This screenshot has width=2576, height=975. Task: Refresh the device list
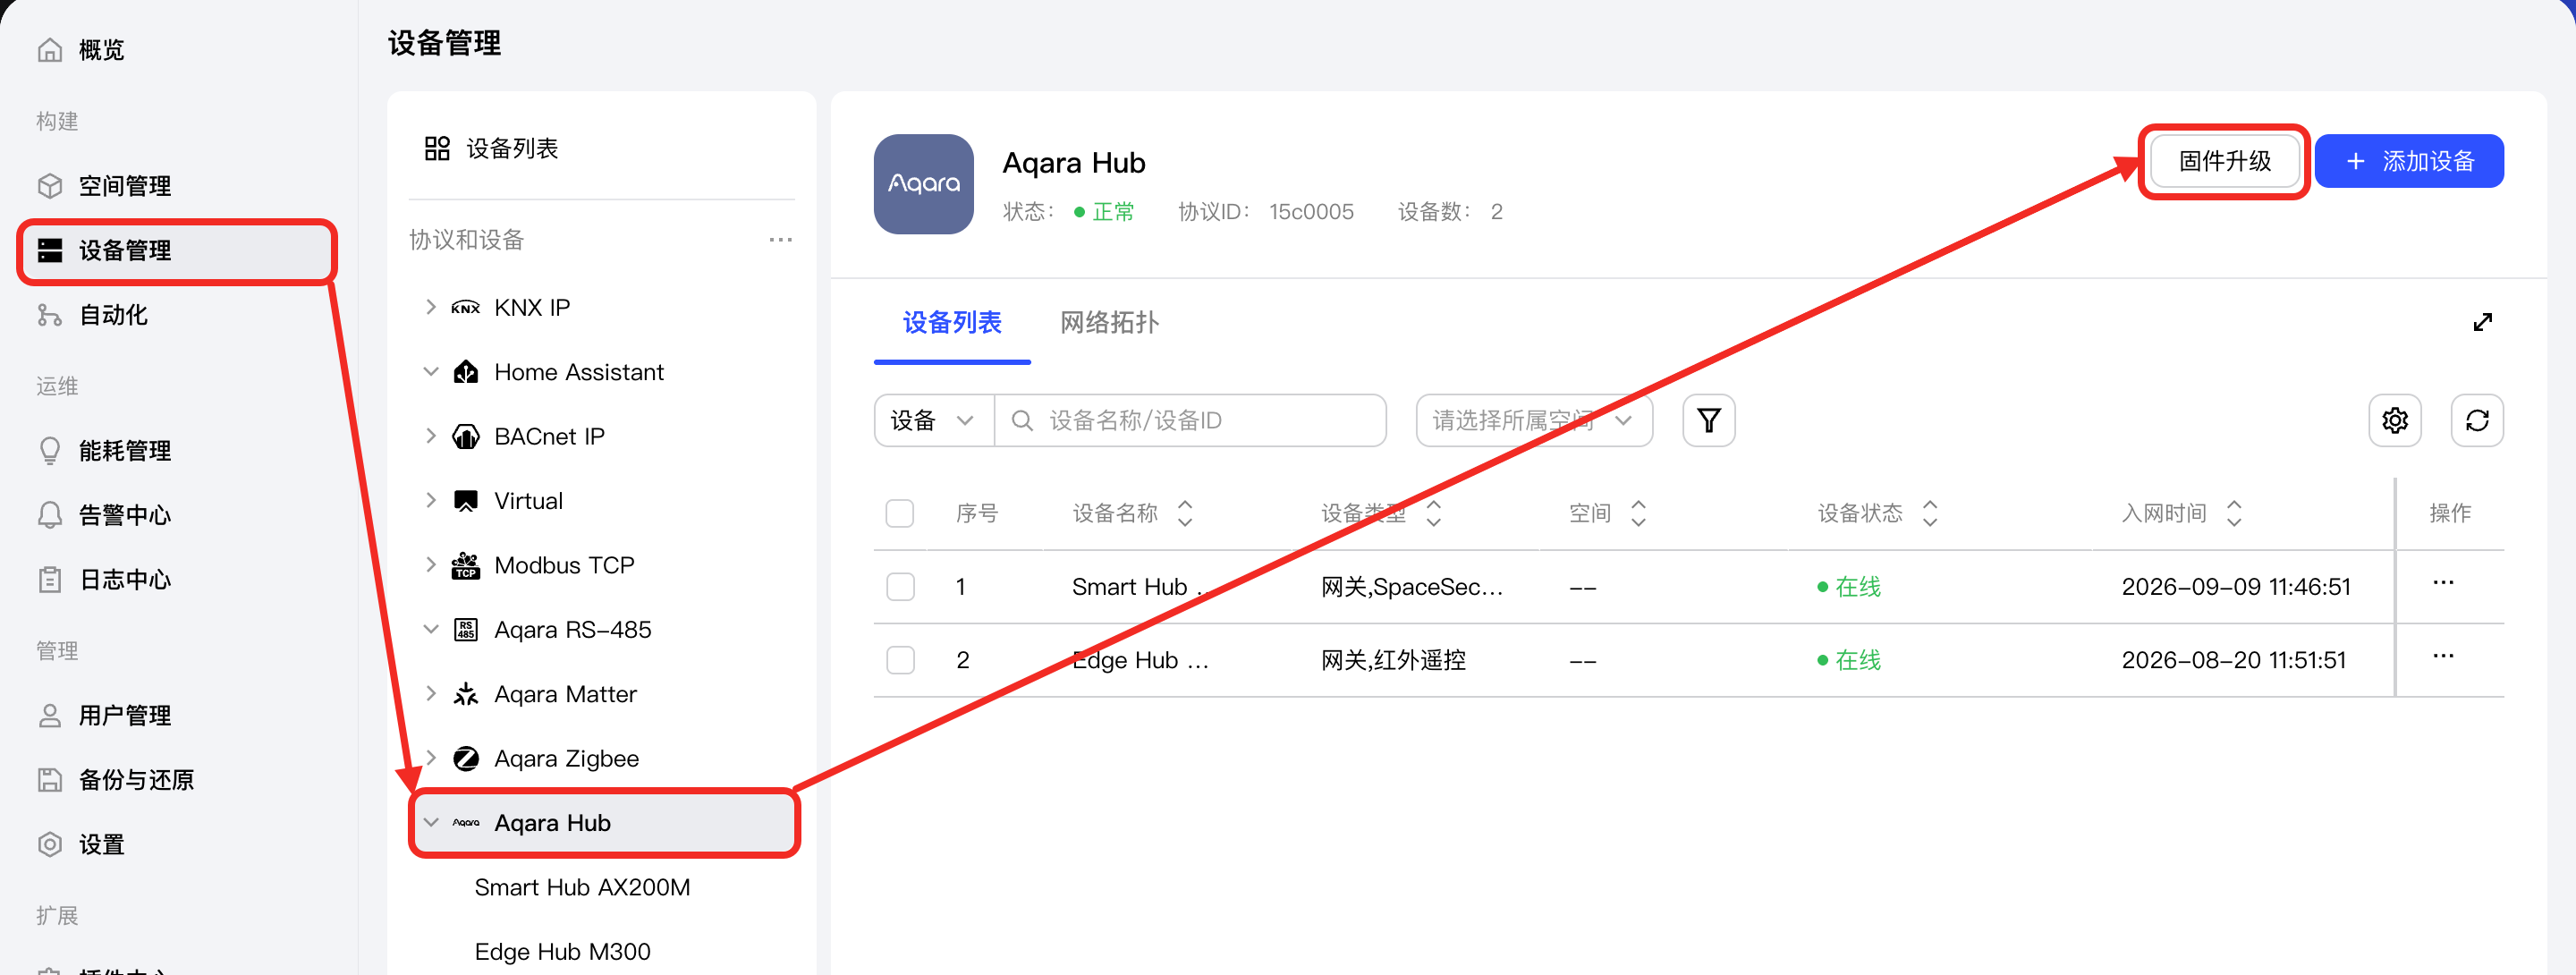2476,420
